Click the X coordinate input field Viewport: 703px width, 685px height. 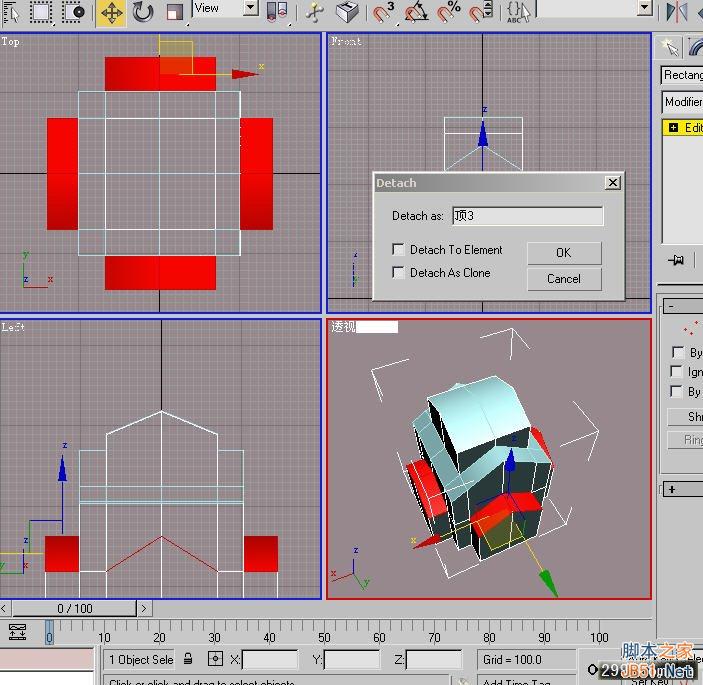click(270, 659)
